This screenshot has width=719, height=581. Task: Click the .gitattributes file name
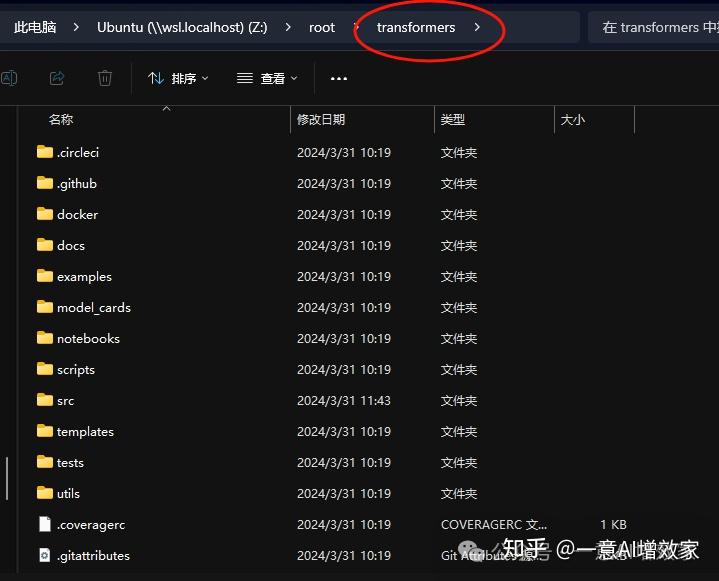[94, 556]
